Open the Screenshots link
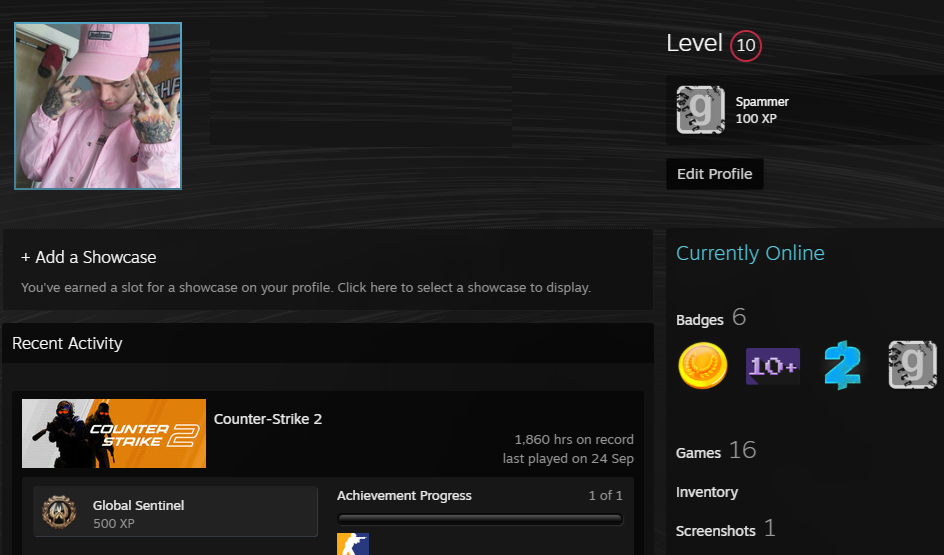Viewport: 944px width, 555px height. (715, 531)
